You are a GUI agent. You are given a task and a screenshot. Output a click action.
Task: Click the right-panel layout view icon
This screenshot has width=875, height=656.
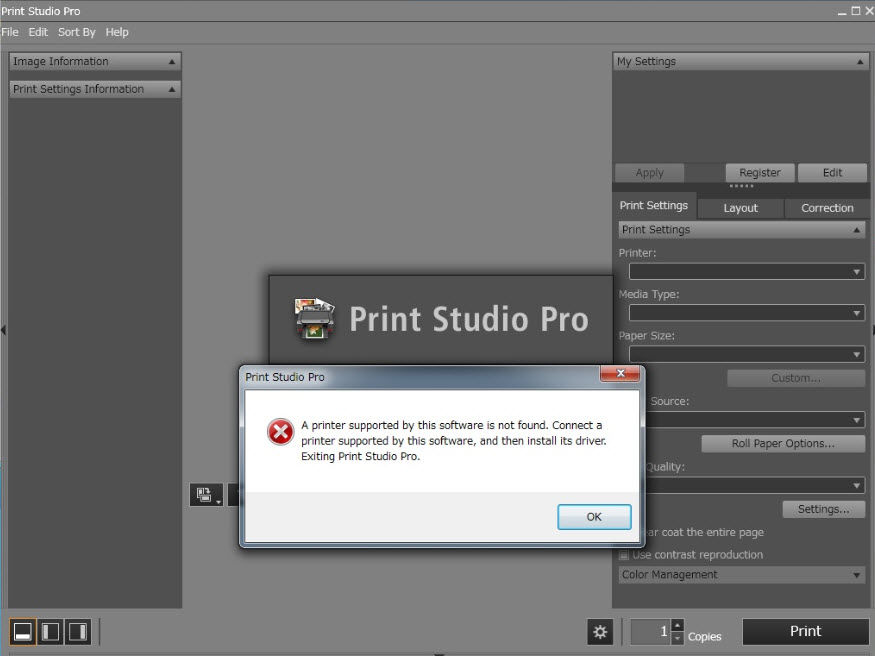point(77,631)
